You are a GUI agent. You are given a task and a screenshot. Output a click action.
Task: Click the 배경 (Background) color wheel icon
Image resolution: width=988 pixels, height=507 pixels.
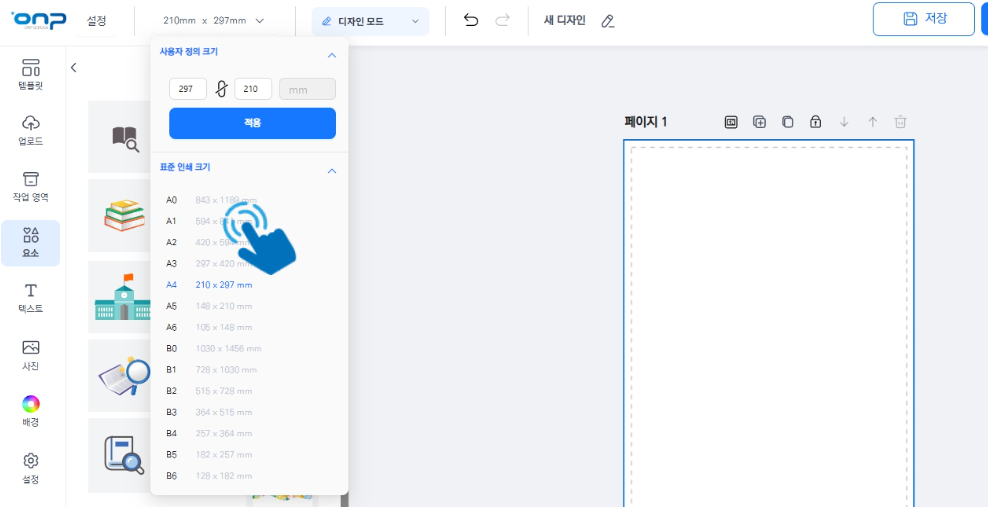coord(30,405)
